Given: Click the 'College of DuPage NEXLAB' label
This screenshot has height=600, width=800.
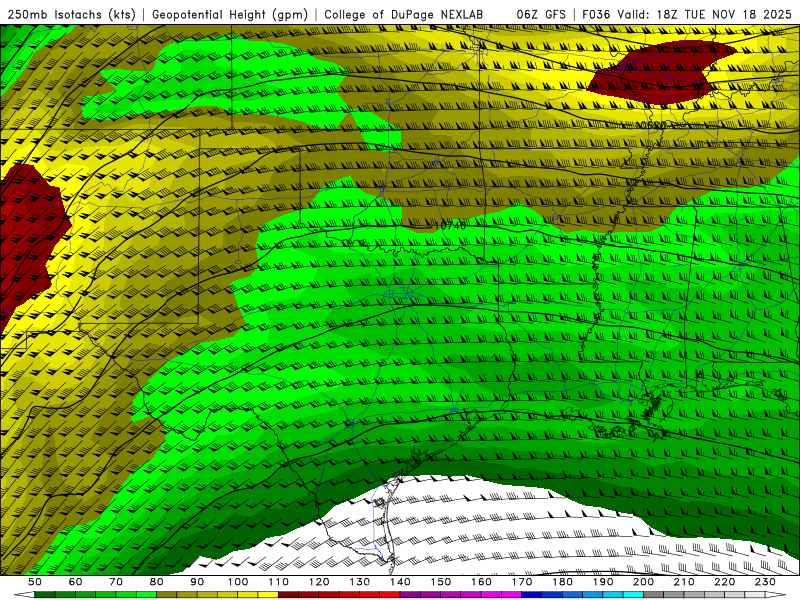Looking at the screenshot, I should click(404, 15).
